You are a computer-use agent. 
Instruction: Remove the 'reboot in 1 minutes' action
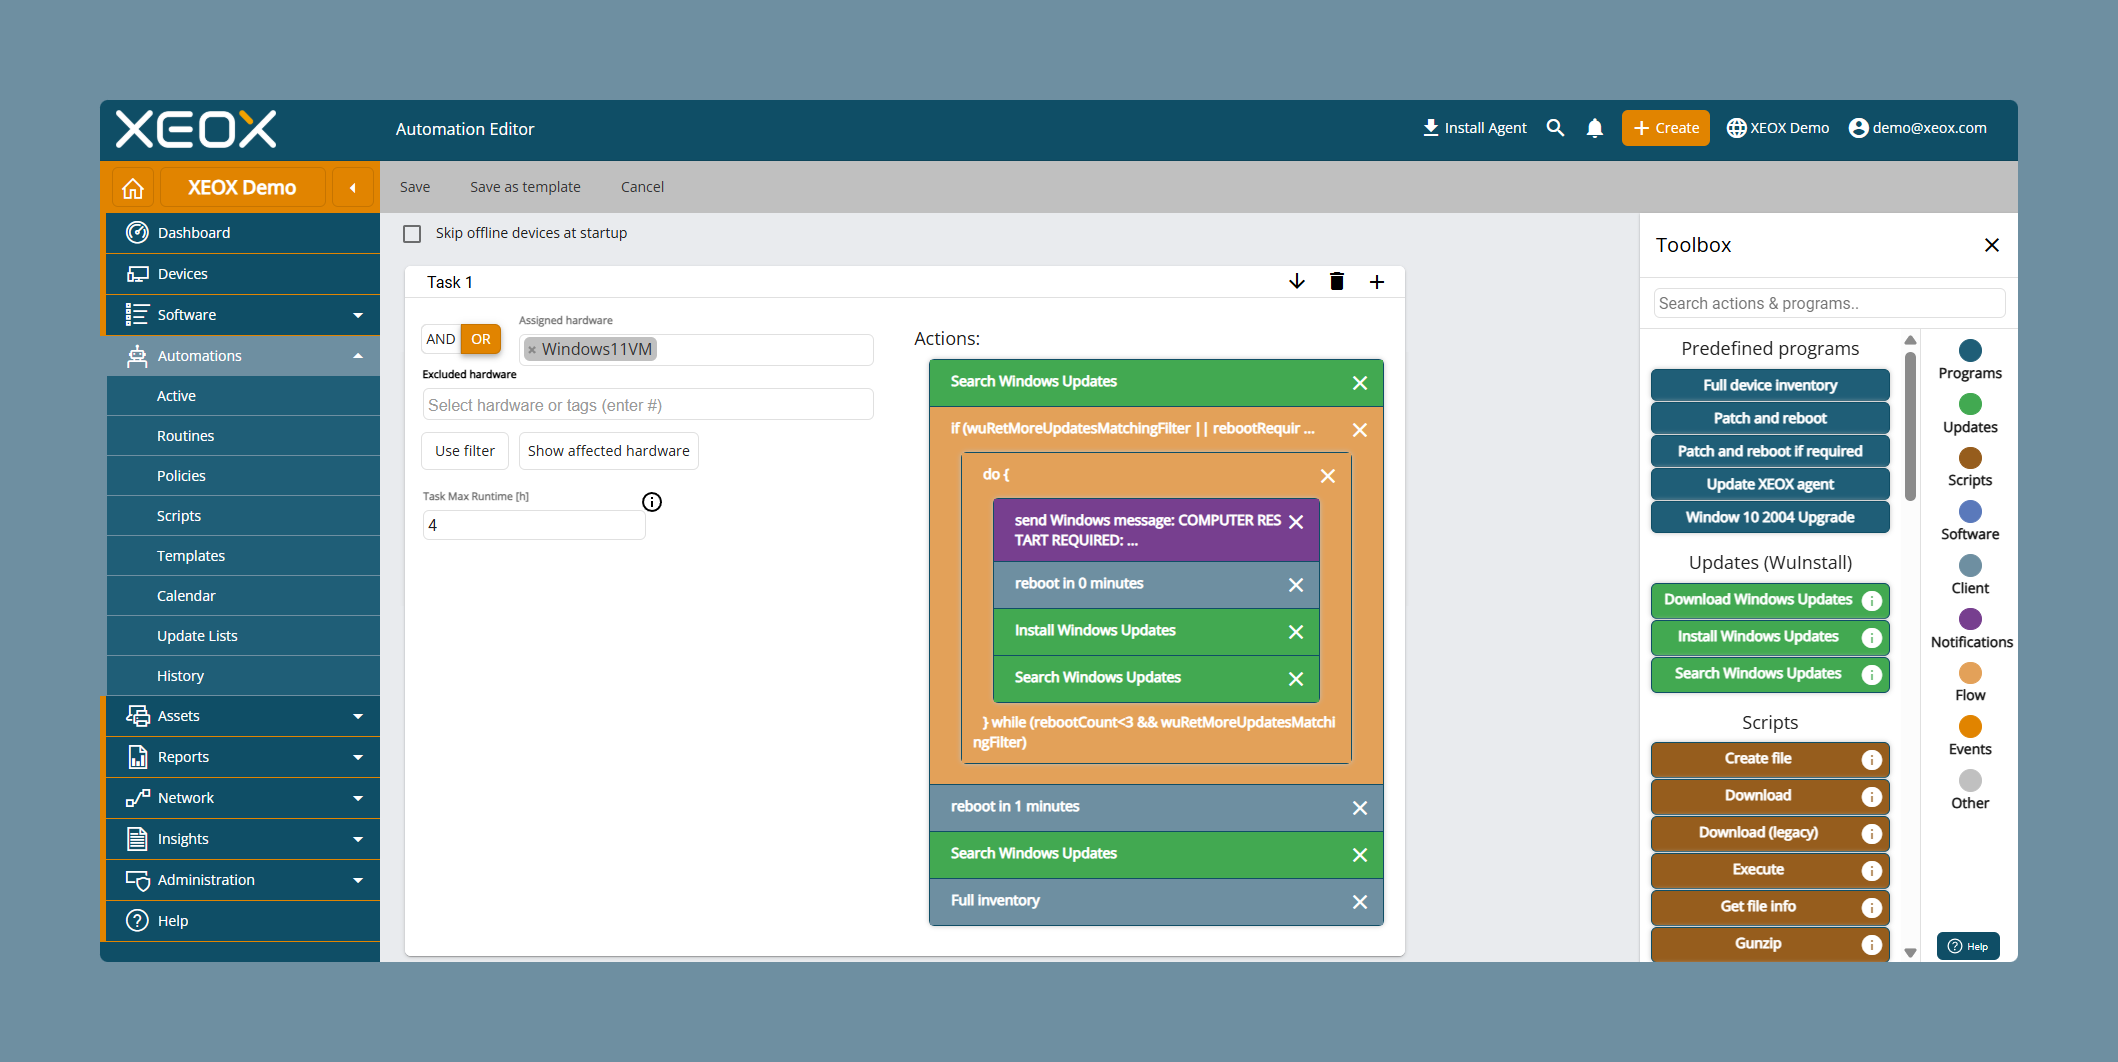tap(1360, 808)
